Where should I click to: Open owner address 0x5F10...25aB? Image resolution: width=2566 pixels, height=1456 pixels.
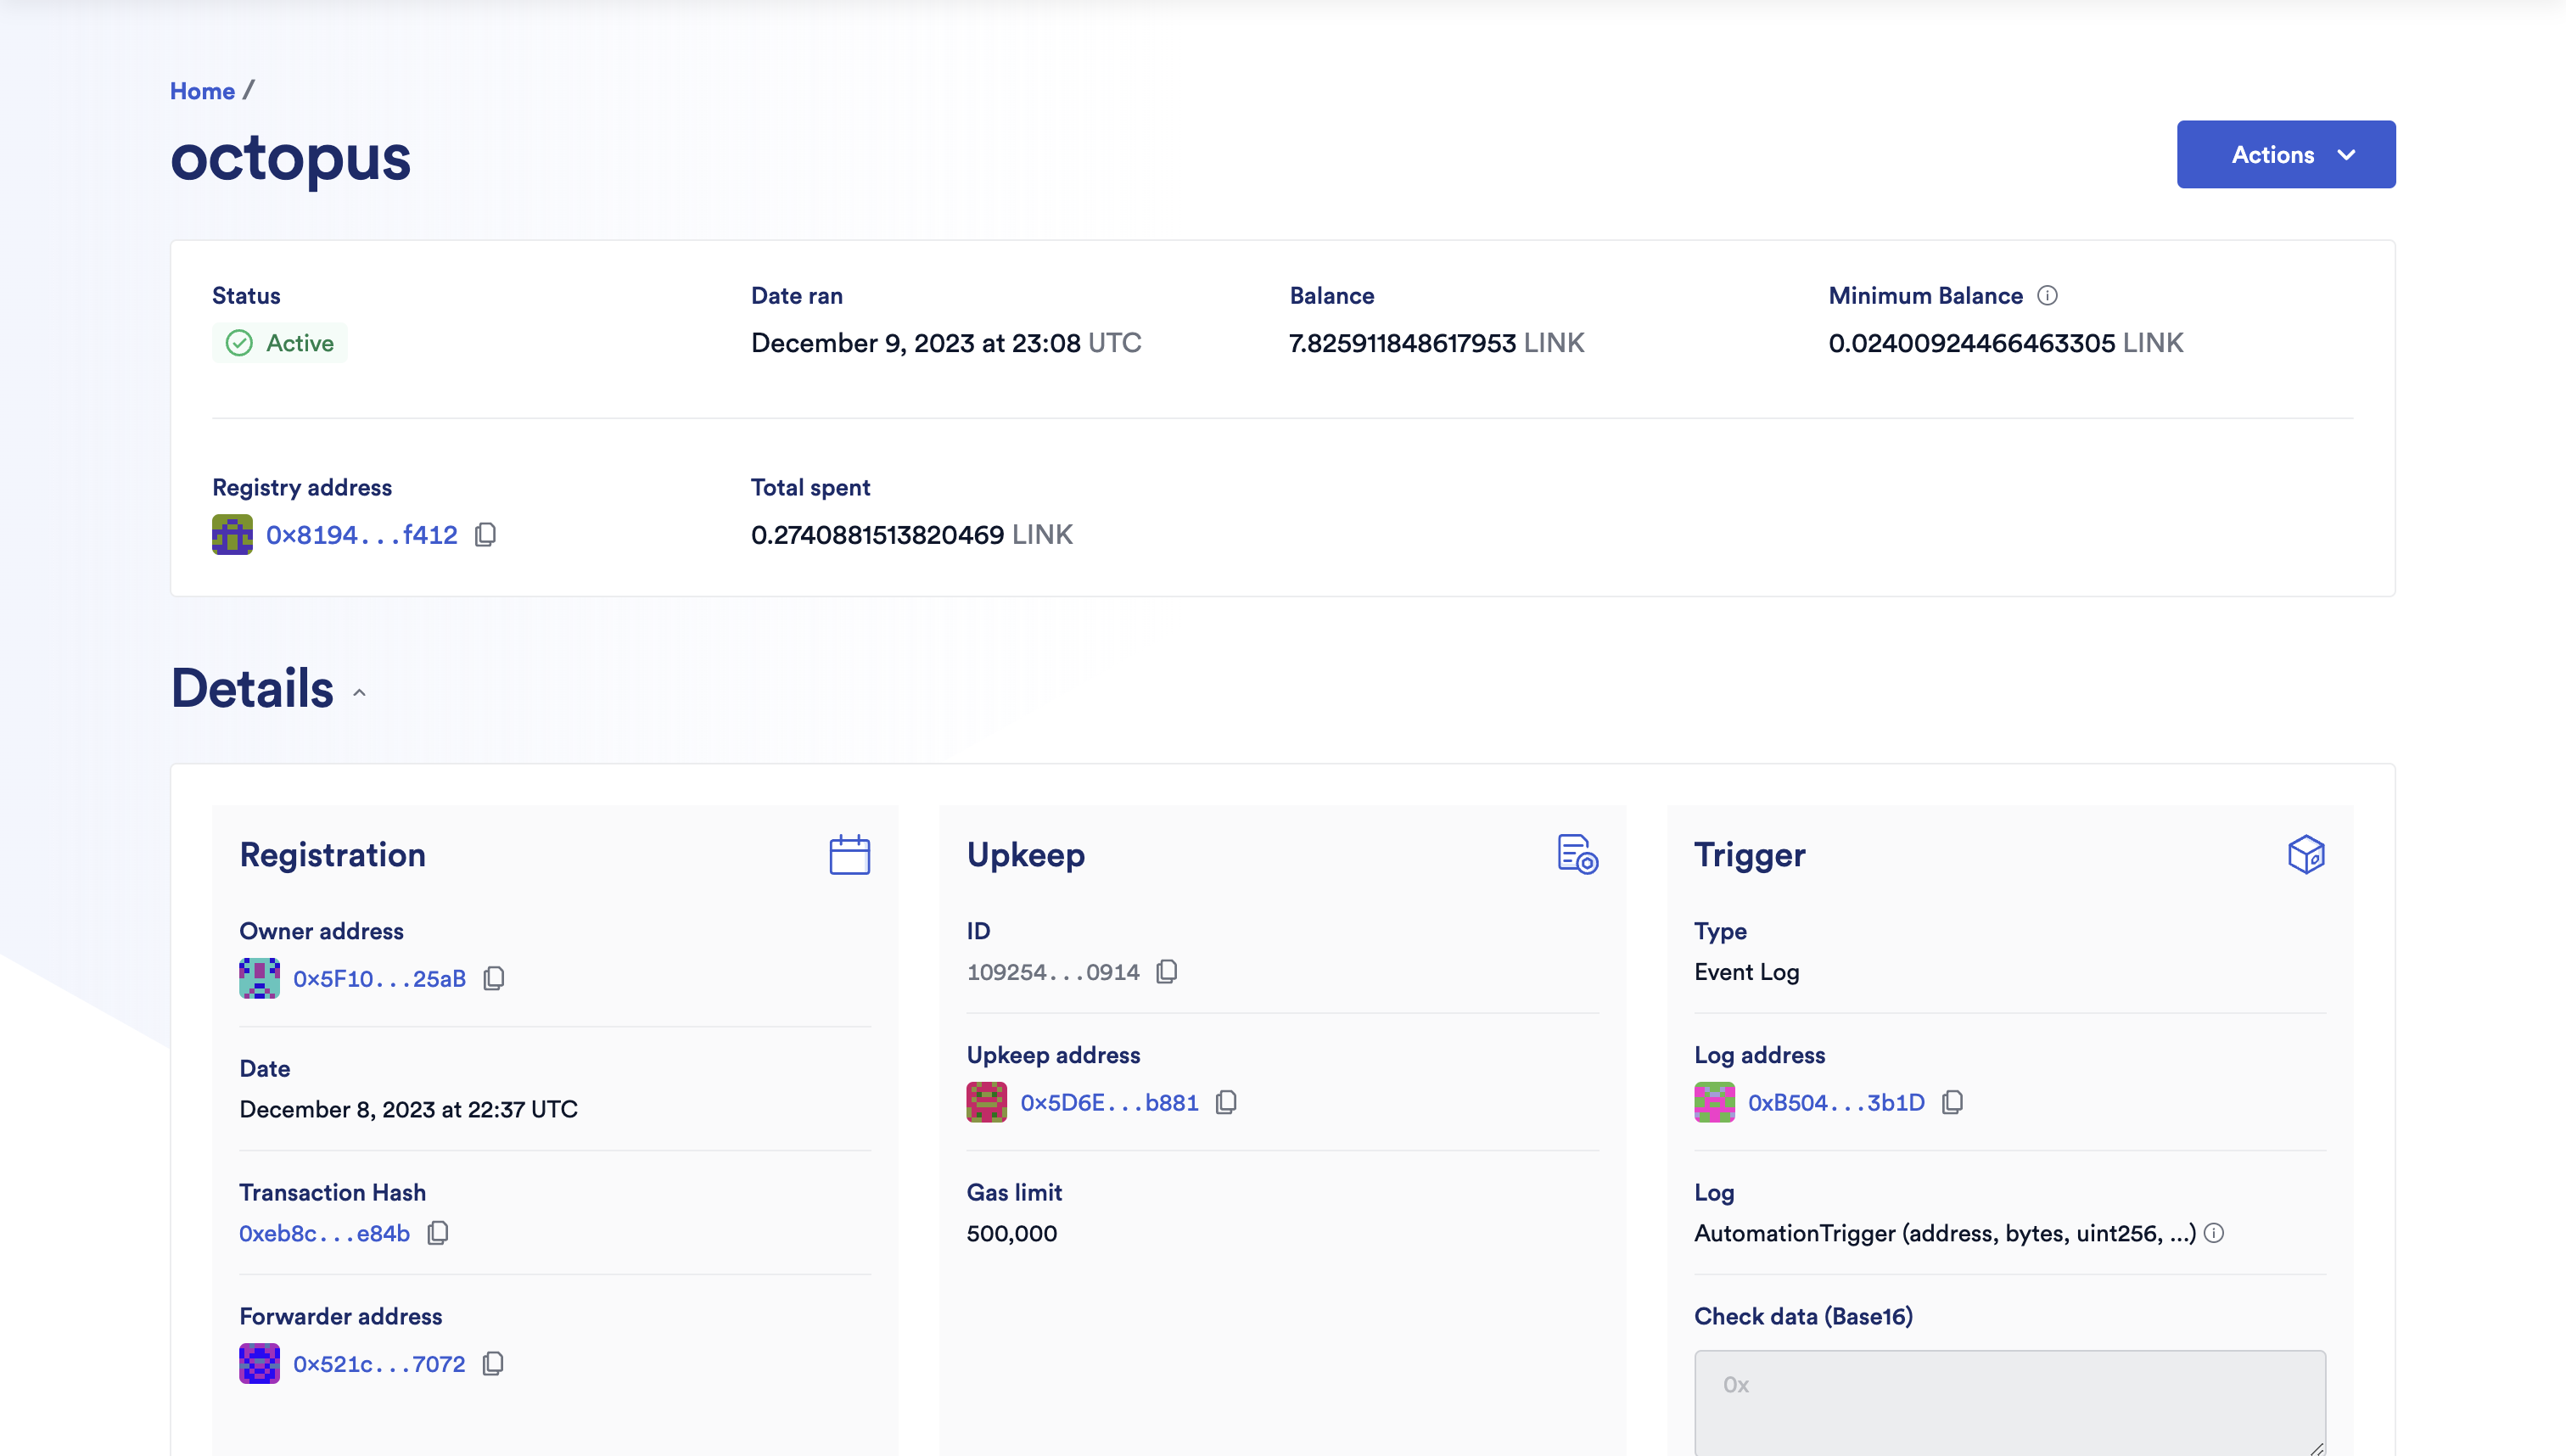[379, 978]
